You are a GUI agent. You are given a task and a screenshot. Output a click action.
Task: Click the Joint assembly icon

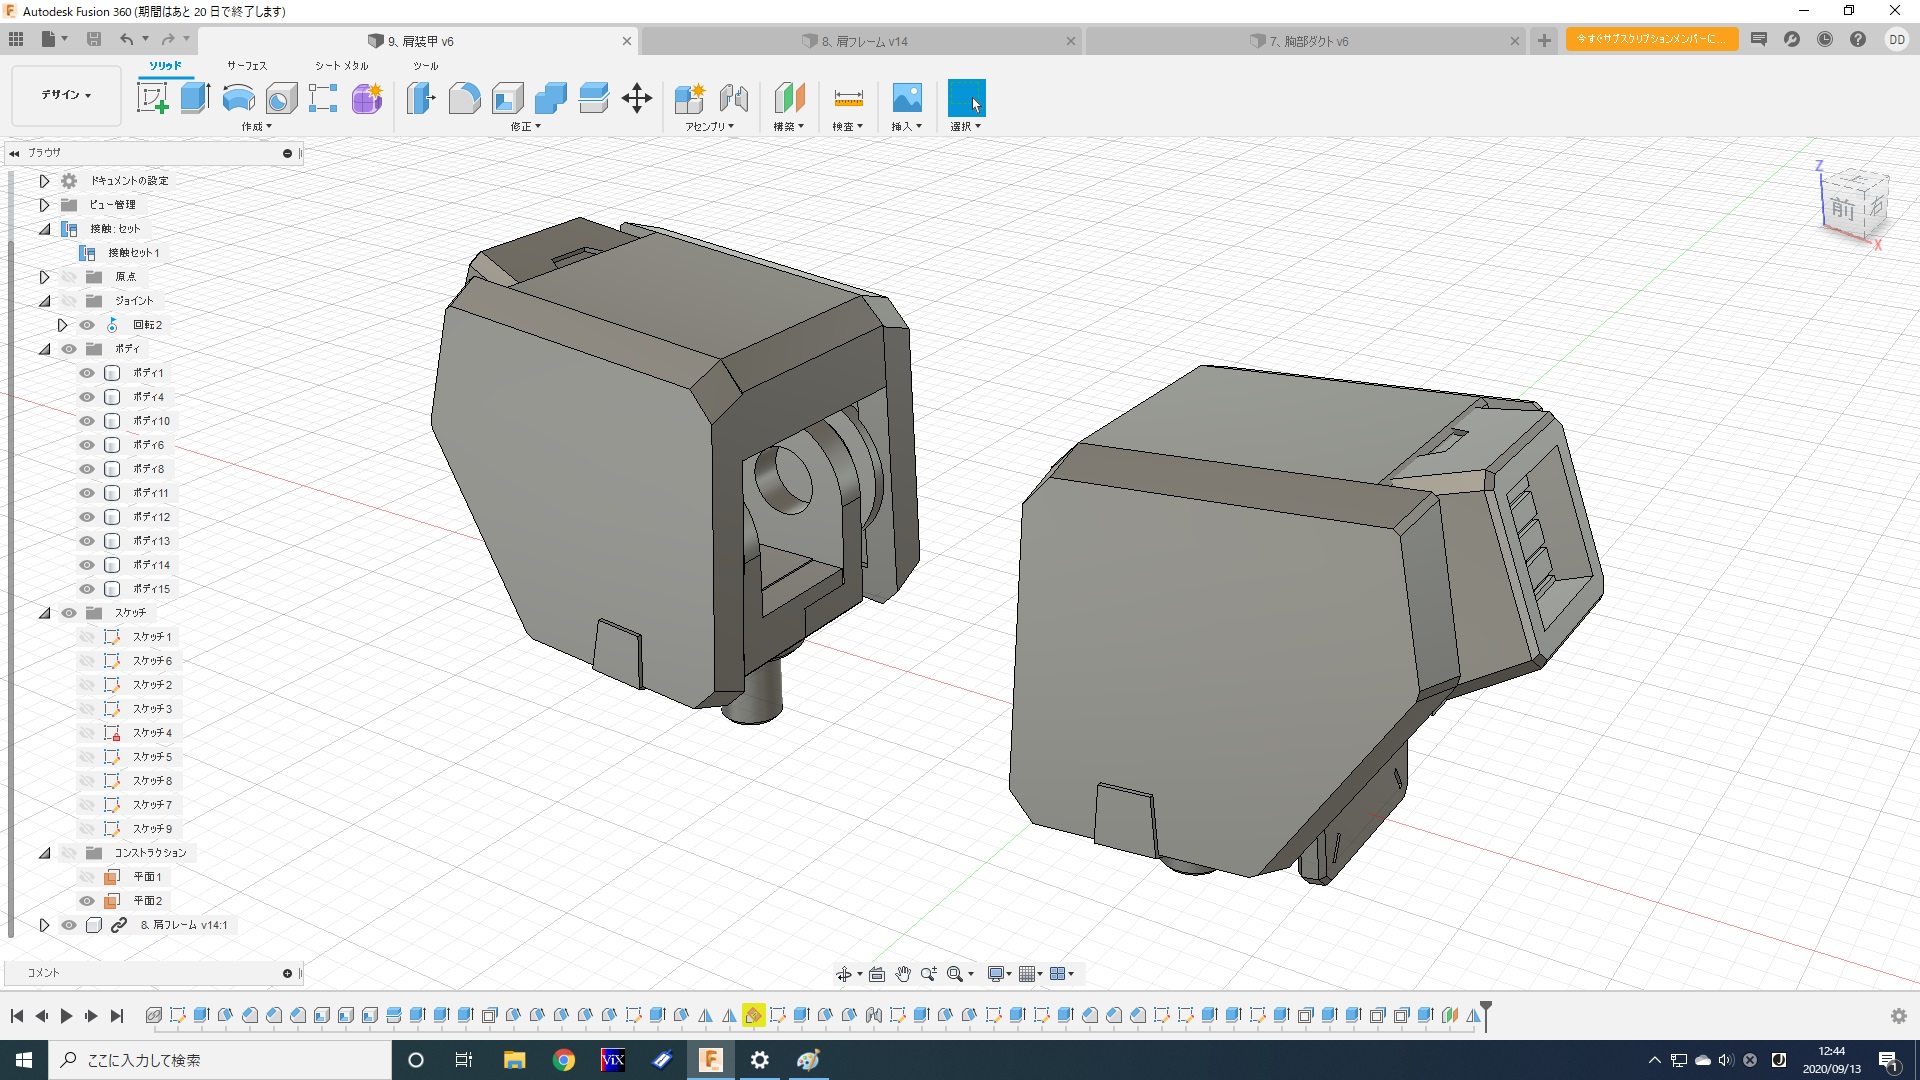point(734,98)
